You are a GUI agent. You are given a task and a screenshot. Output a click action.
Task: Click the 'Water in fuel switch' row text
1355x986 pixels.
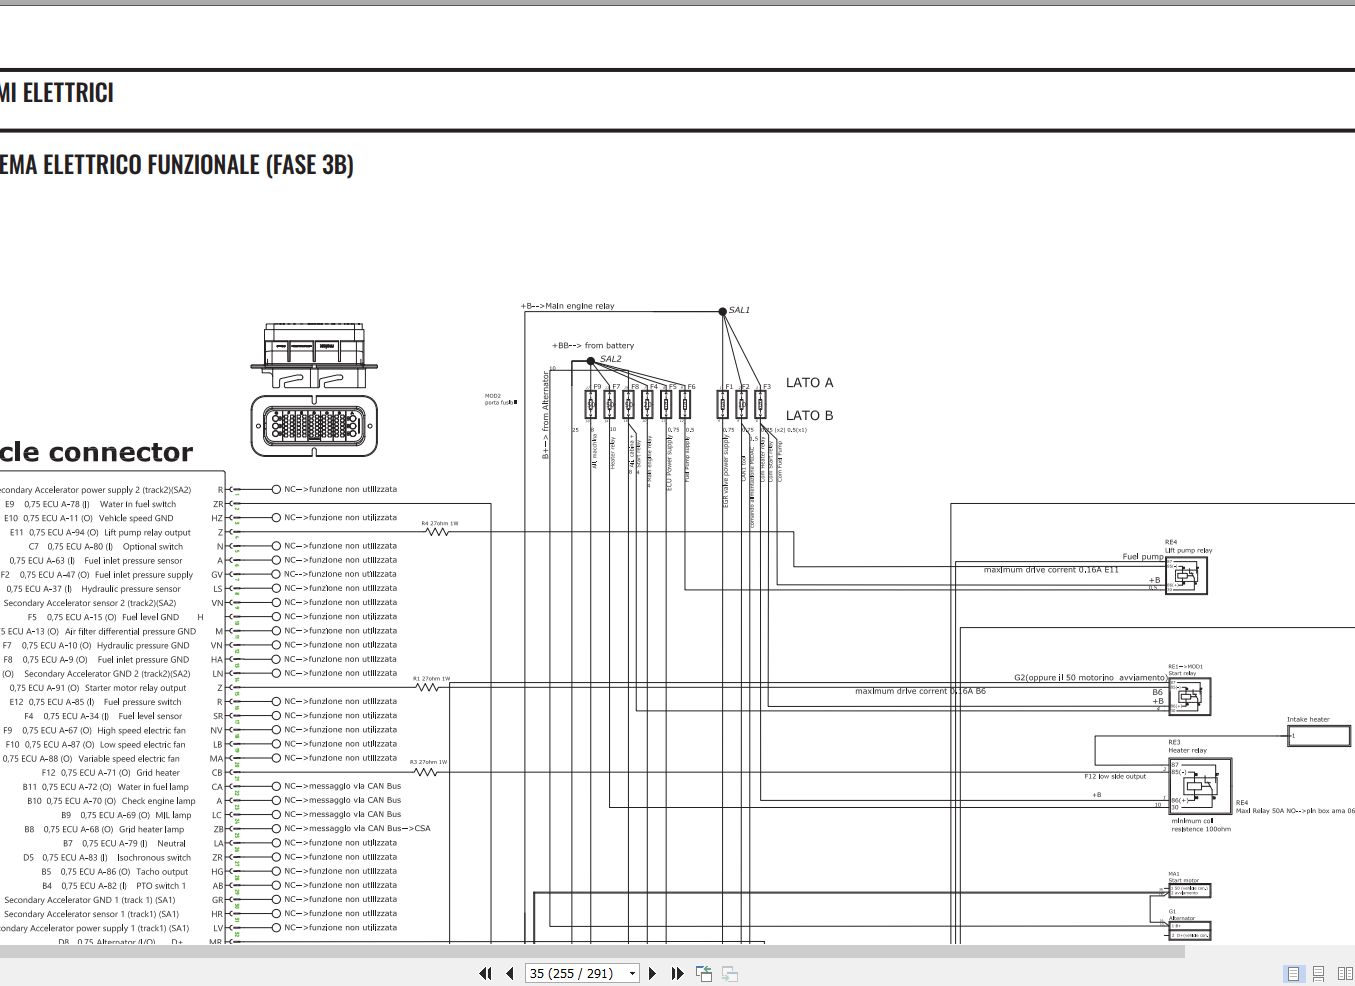tap(138, 504)
